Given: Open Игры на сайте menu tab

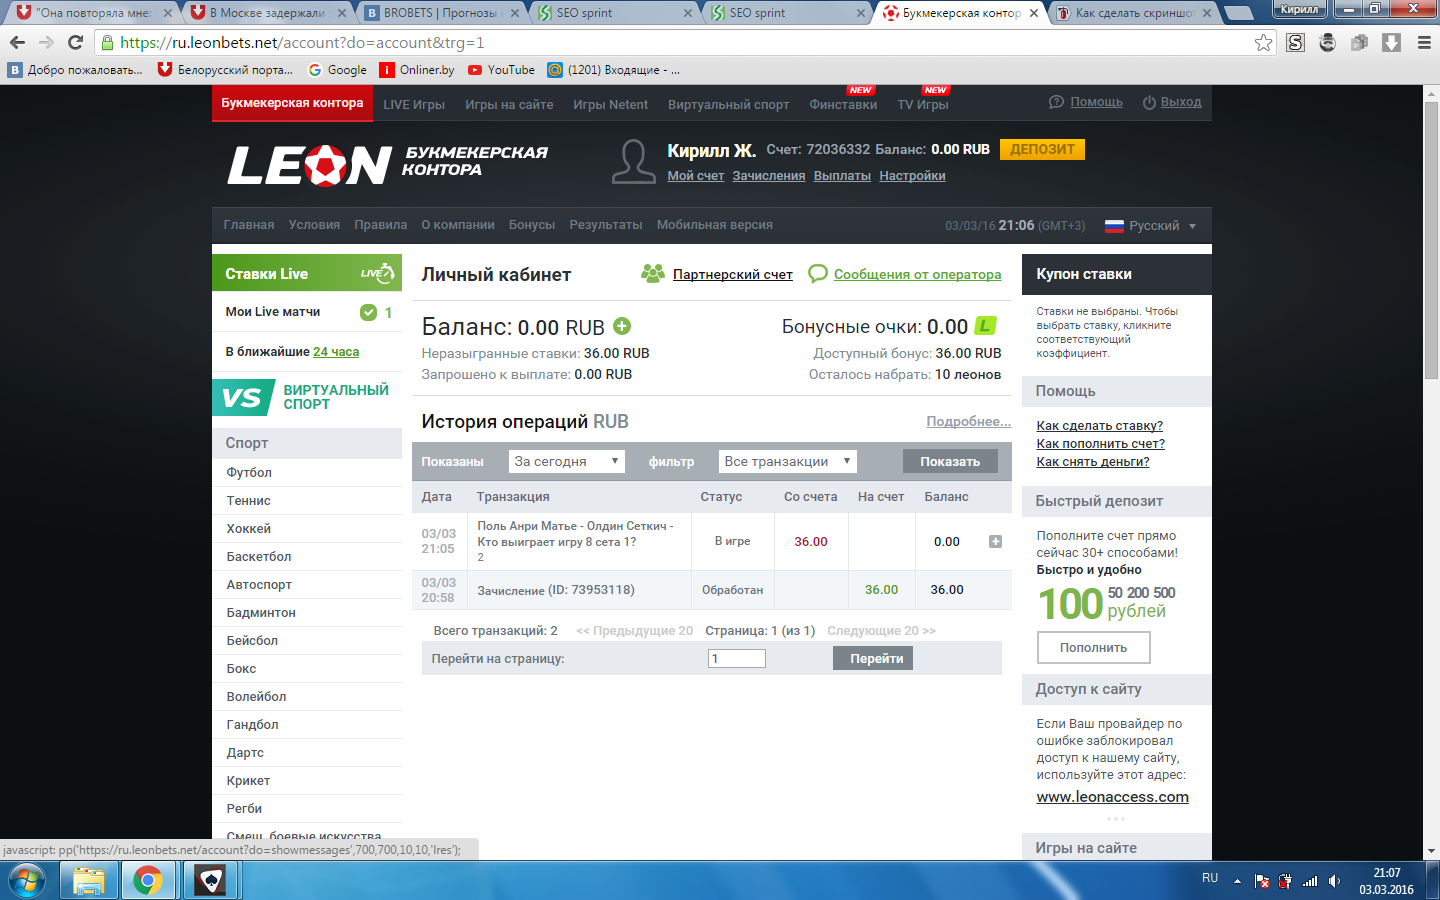Looking at the screenshot, I should coord(509,104).
